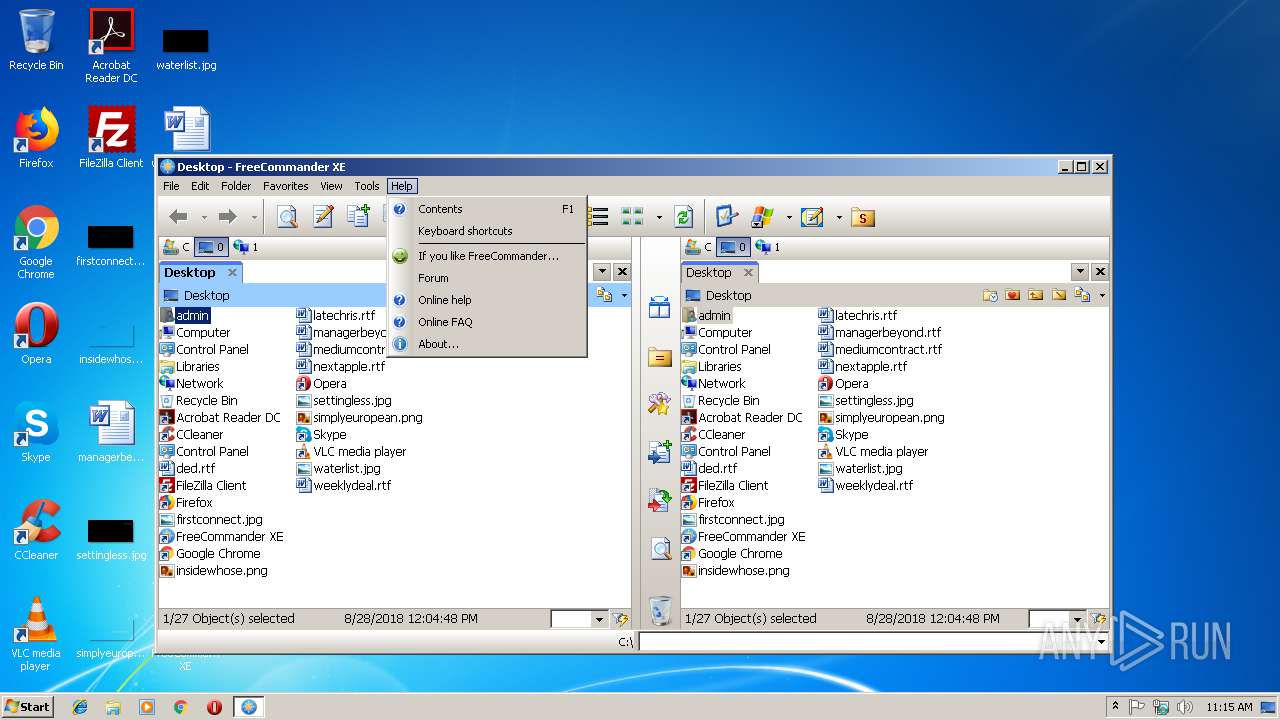Click the folder tree icon in right panel address bar
This screenshot has width=1280, height=720.
pyautogui.click(x=1083, y=295)
